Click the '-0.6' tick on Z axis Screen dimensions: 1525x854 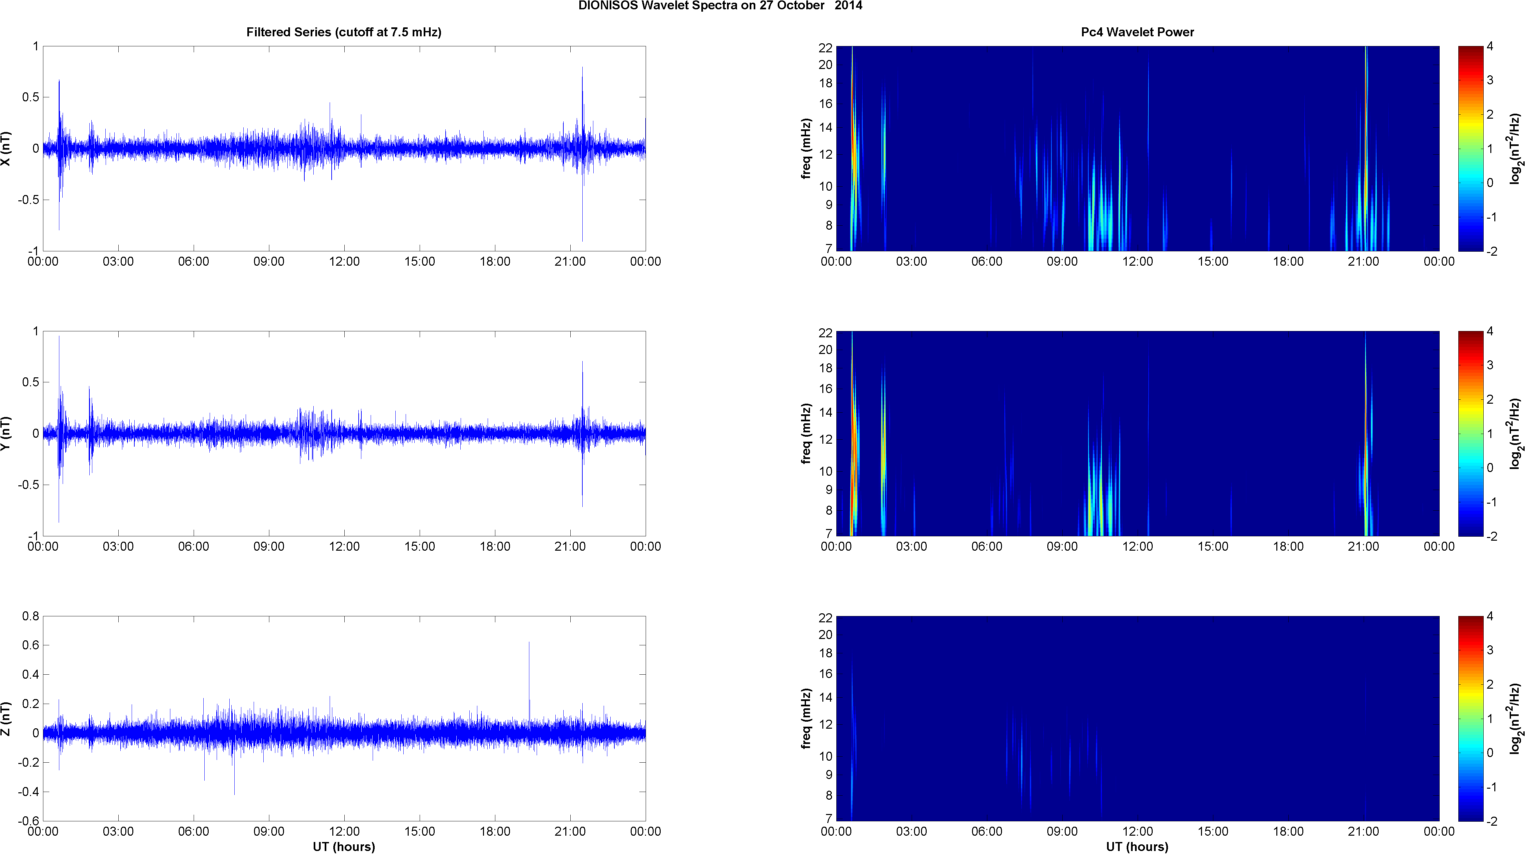(x=27, y=821)
